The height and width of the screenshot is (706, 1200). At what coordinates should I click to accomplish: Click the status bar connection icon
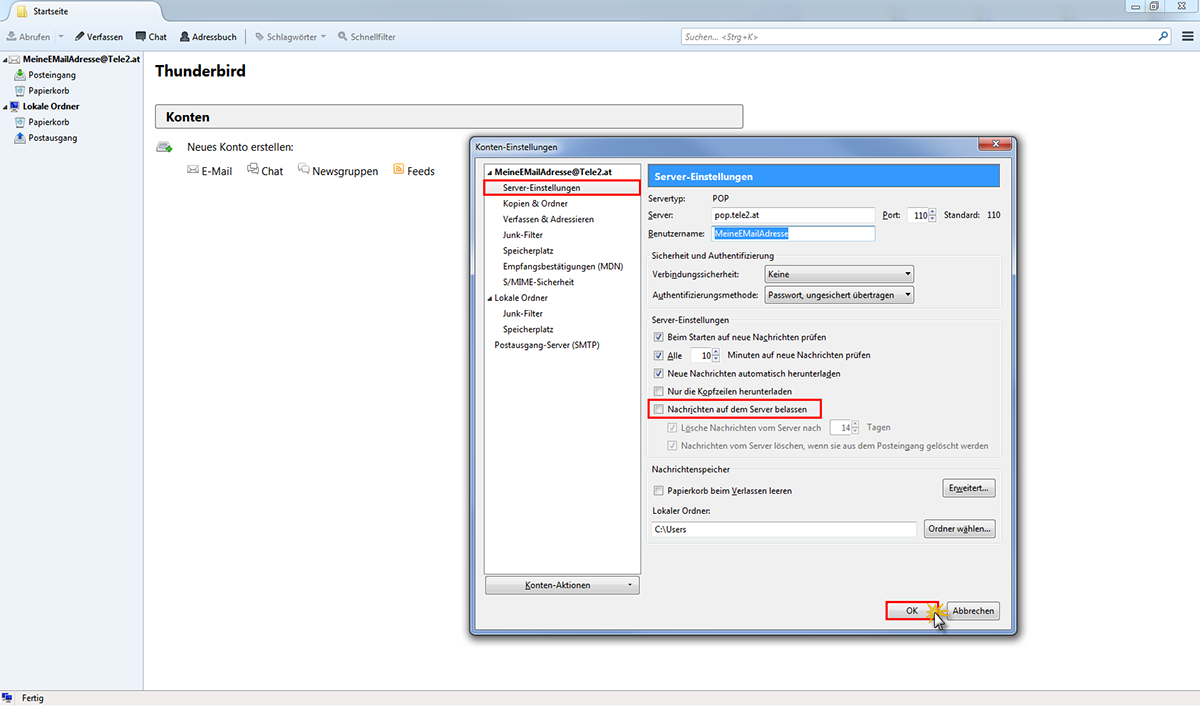pos(8,698)
